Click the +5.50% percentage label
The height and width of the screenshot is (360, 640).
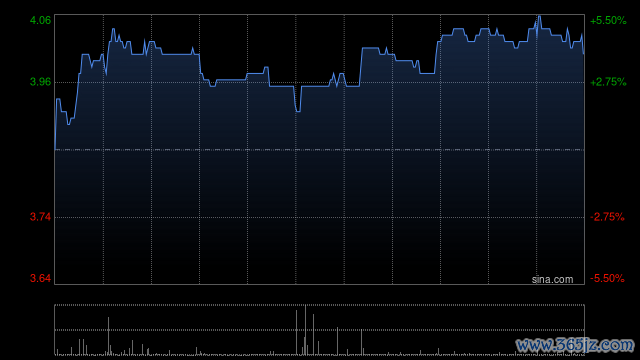tap(608, 20)
